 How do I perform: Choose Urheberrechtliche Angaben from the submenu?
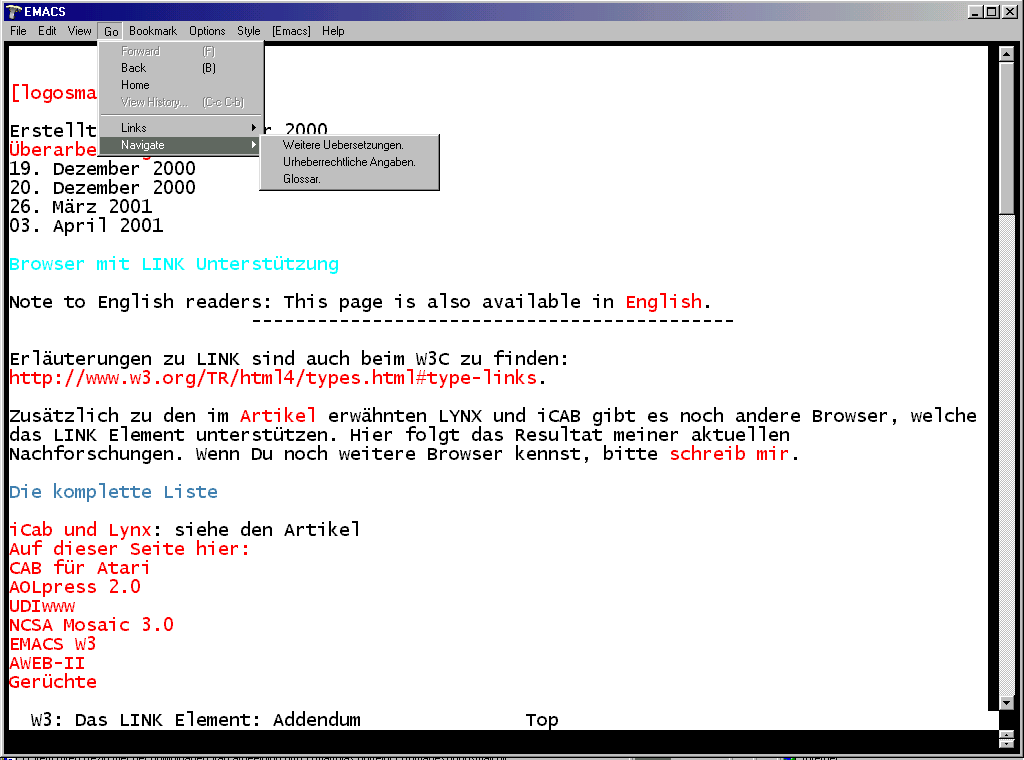tap(349, 162)
